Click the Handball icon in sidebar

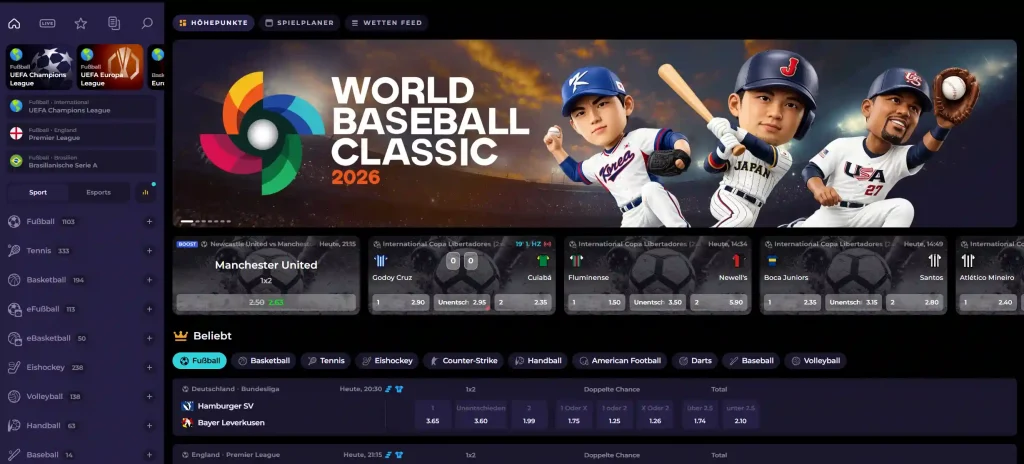[x=14, y=425]
